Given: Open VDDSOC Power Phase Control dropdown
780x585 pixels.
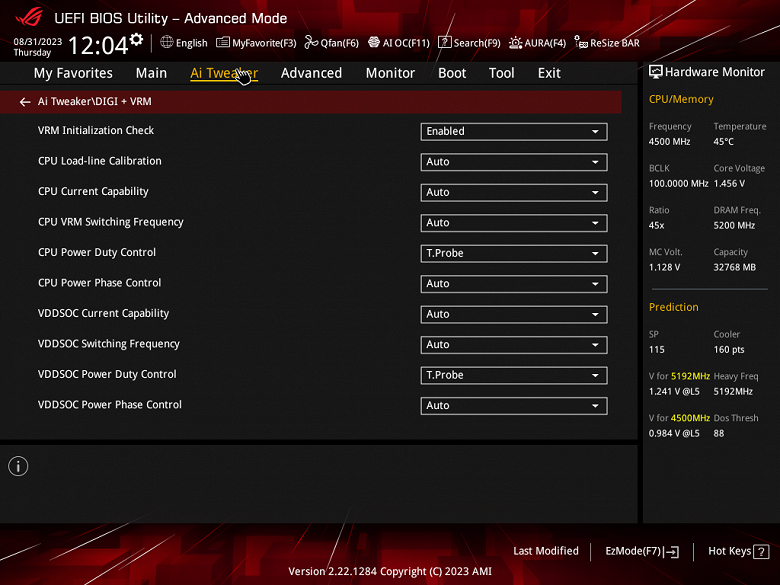Looking at the screenshot, I should (x=514, y=406).
